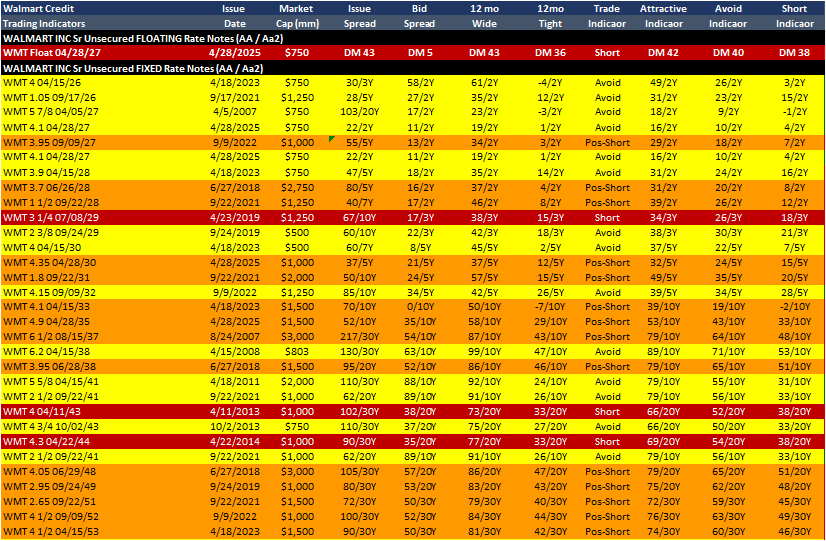
Task: Select the 8/24/2007 issue date cell
Action: click(234, 337)
